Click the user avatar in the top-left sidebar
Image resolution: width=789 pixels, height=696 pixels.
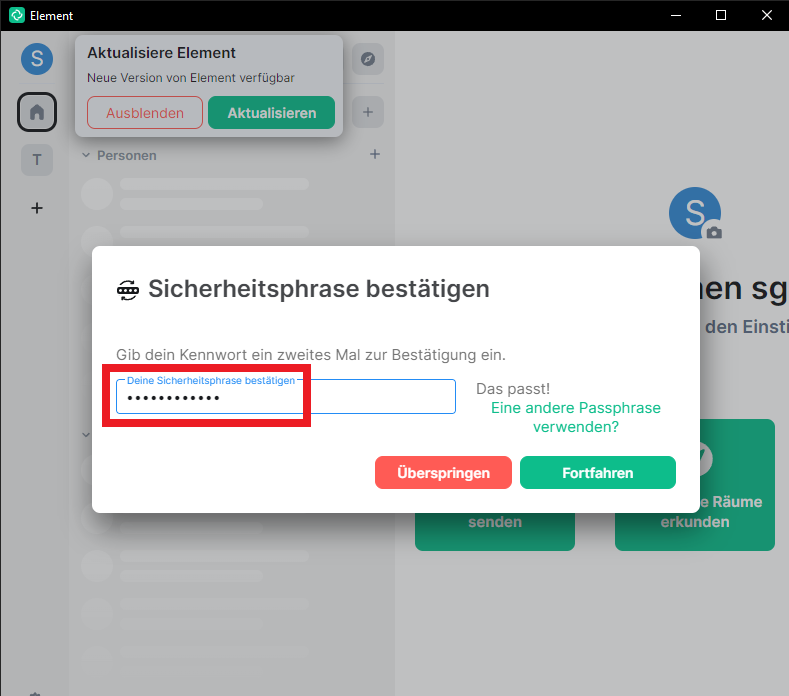point(37,58)
